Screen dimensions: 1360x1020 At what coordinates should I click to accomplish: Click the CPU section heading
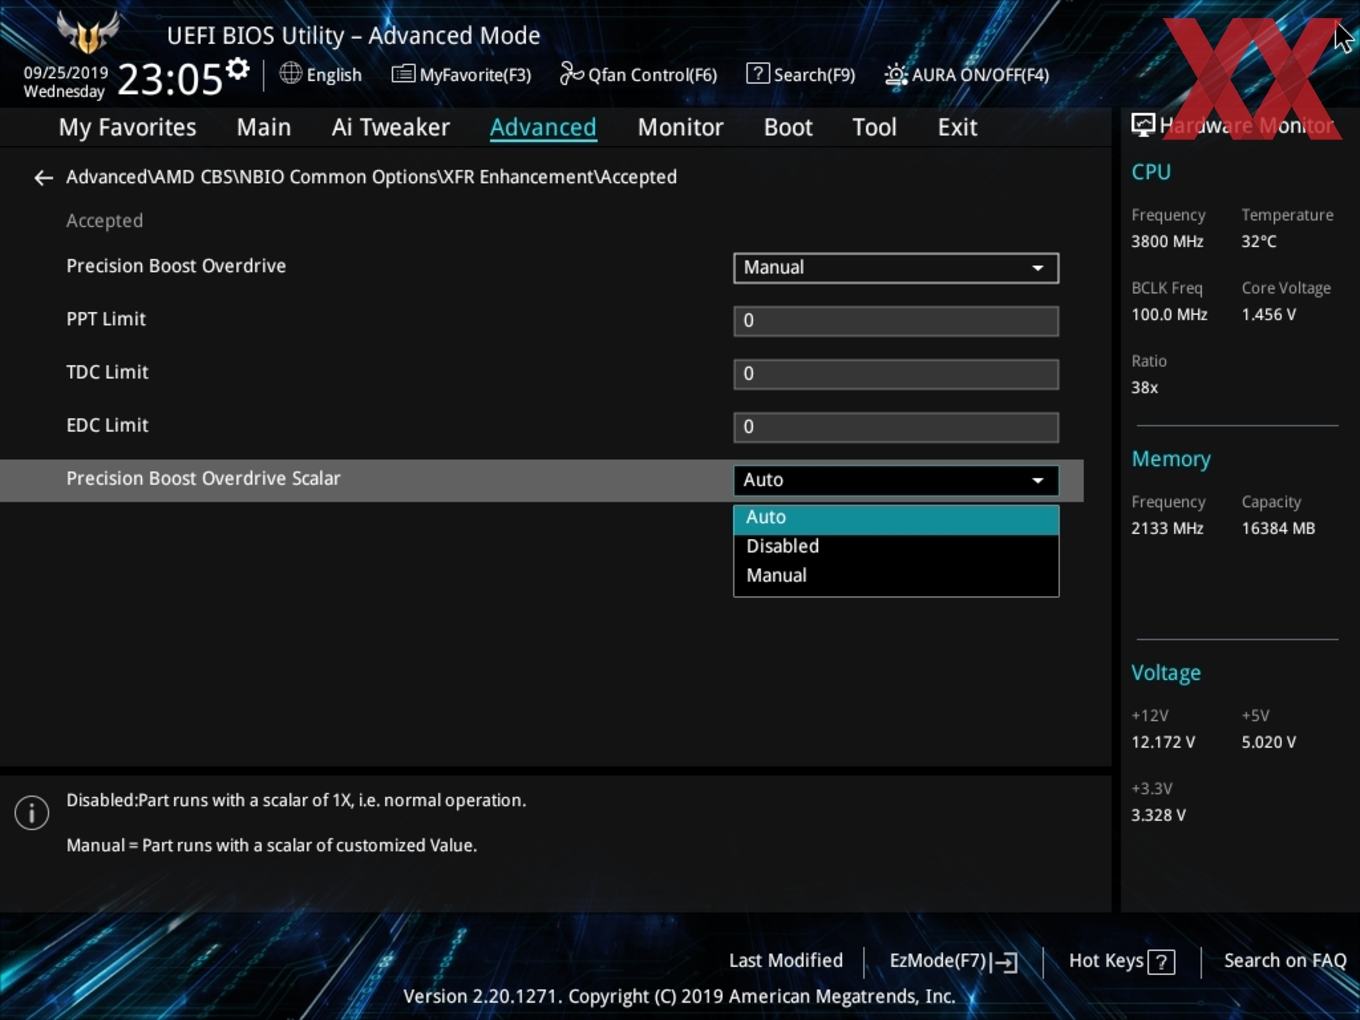coord(1151,172)
